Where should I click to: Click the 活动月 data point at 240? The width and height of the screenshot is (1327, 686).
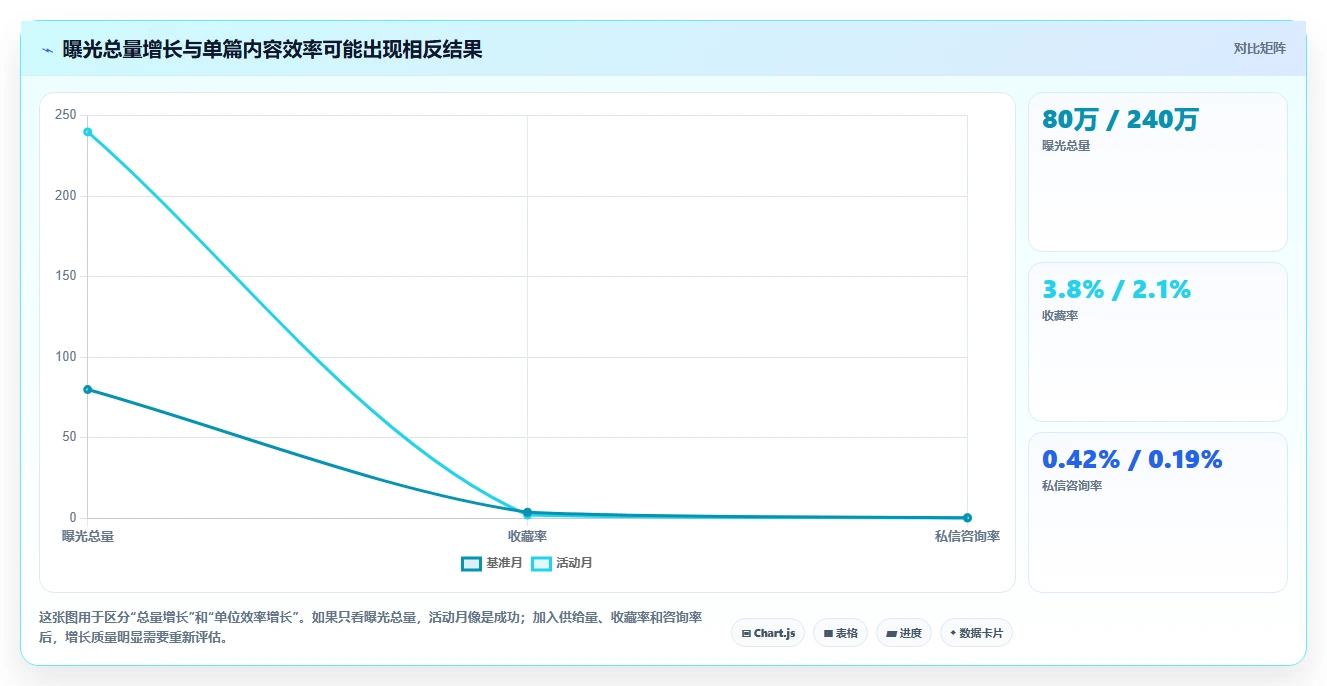tap(88, 132)
